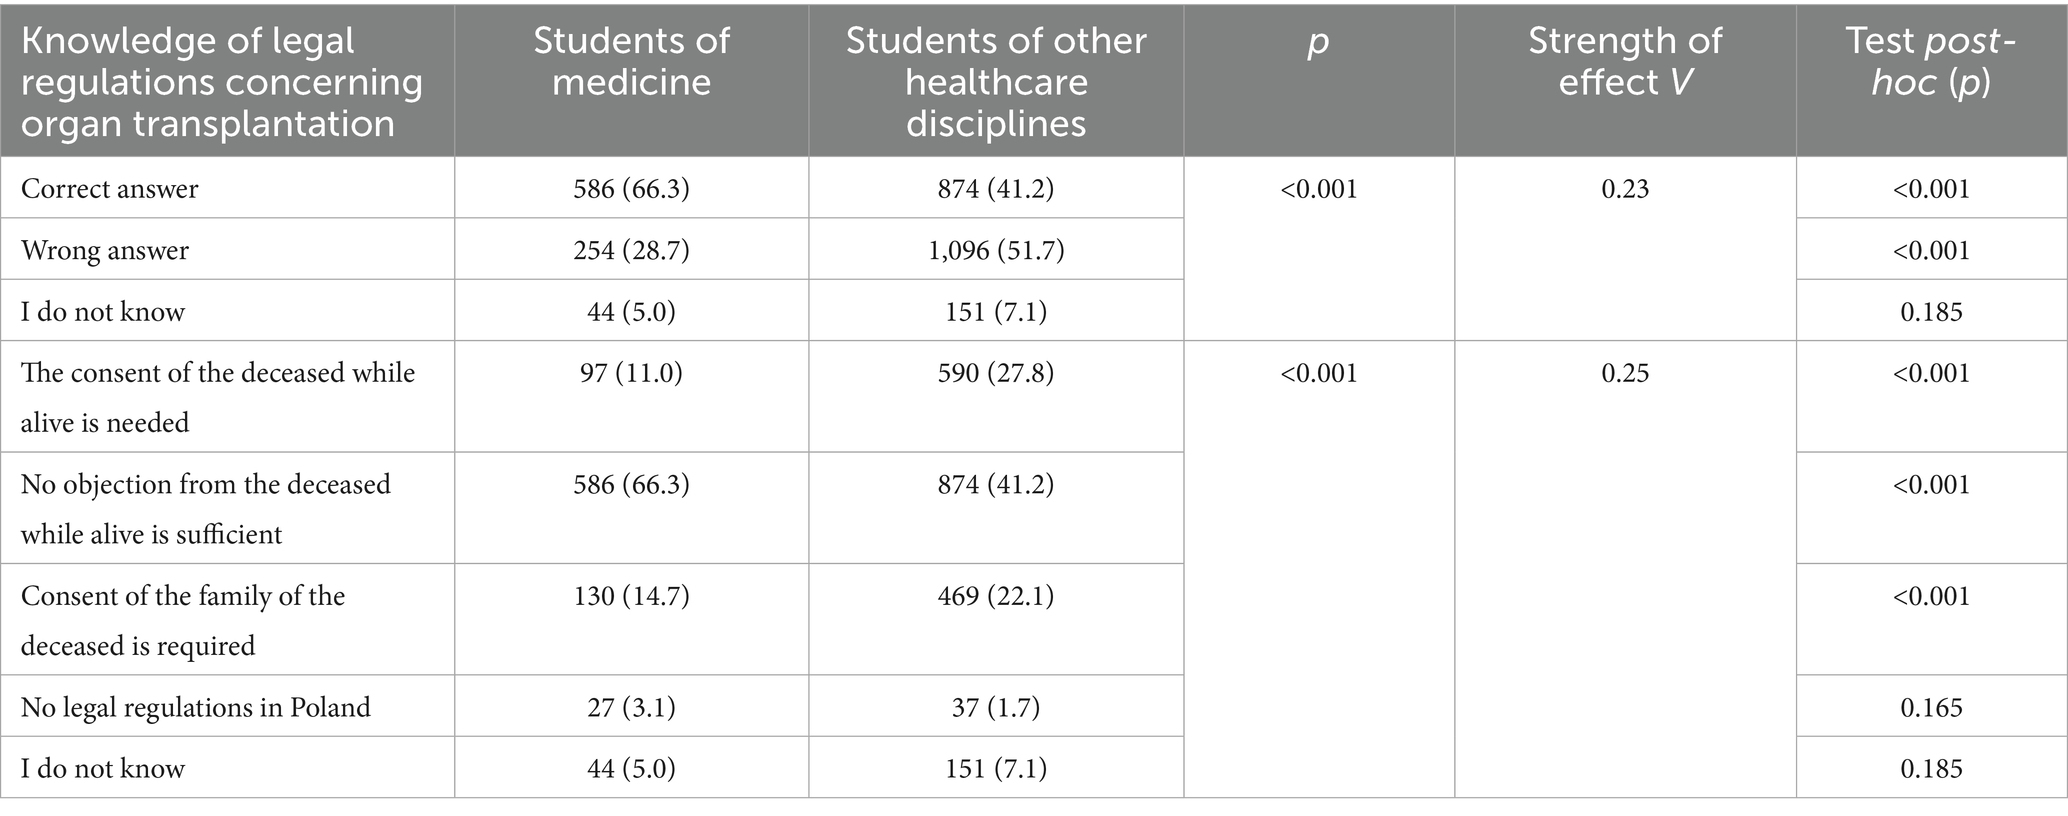Select the "1,096 (51.7)" cell

996,250
